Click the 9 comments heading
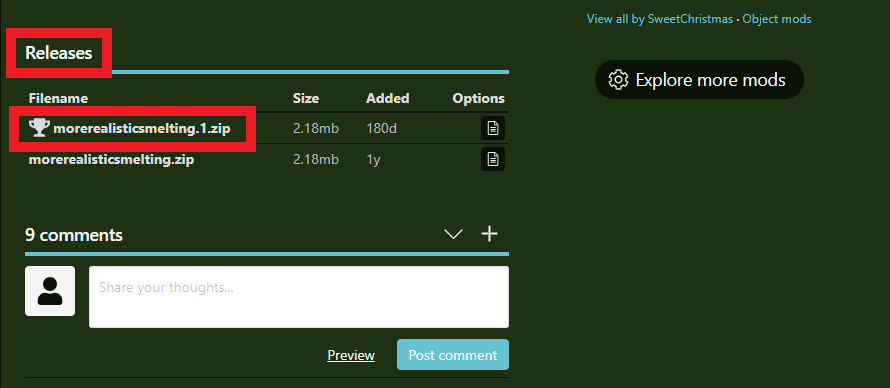The width and height of the screenshot is (890, 388). (x=74, y=234)
